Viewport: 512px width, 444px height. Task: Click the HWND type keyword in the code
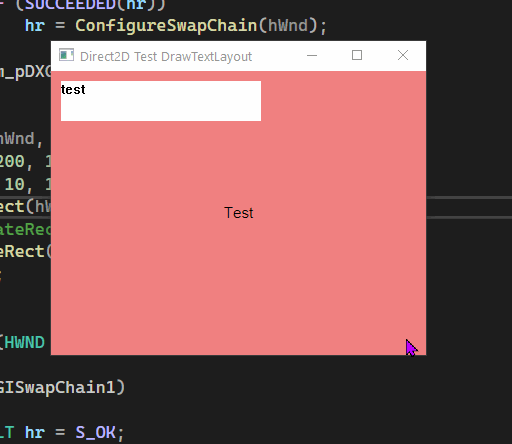tap(24, 343)
